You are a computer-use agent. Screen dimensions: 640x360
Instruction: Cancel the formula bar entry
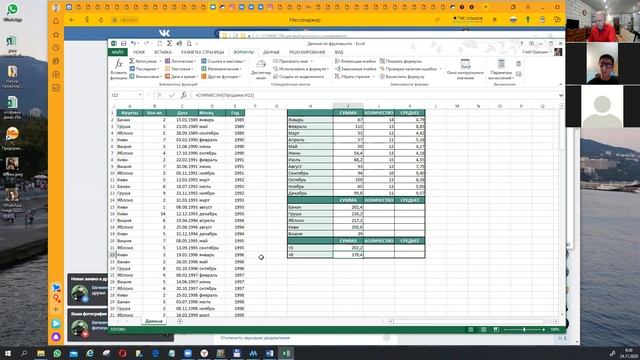click(160, 95)
